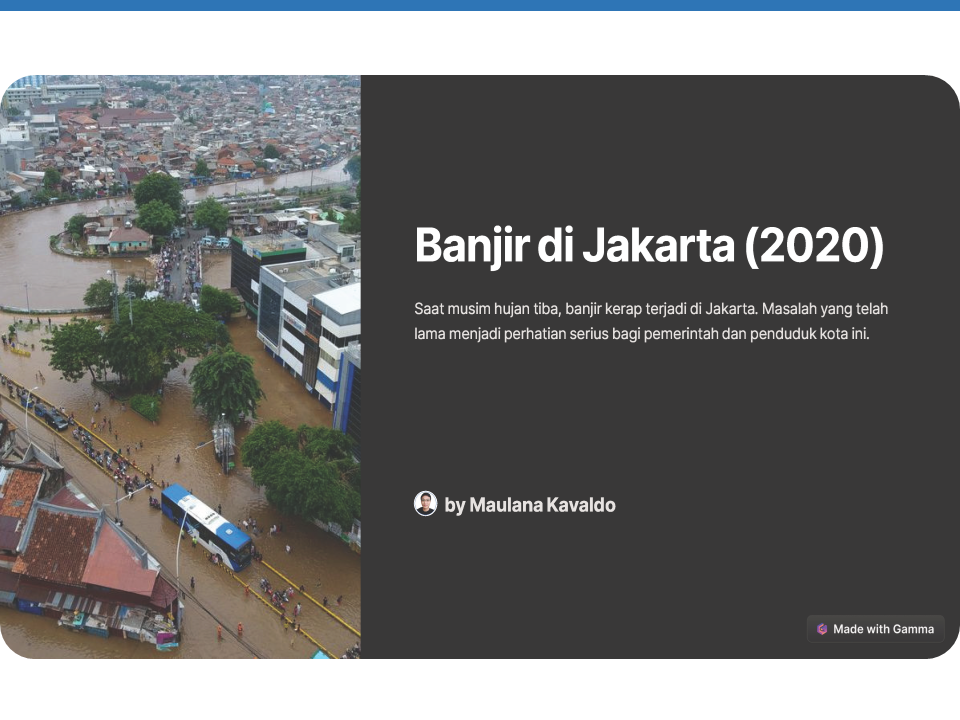
Task: Click the large green tree beside flooded road
Action: (226, 382)
